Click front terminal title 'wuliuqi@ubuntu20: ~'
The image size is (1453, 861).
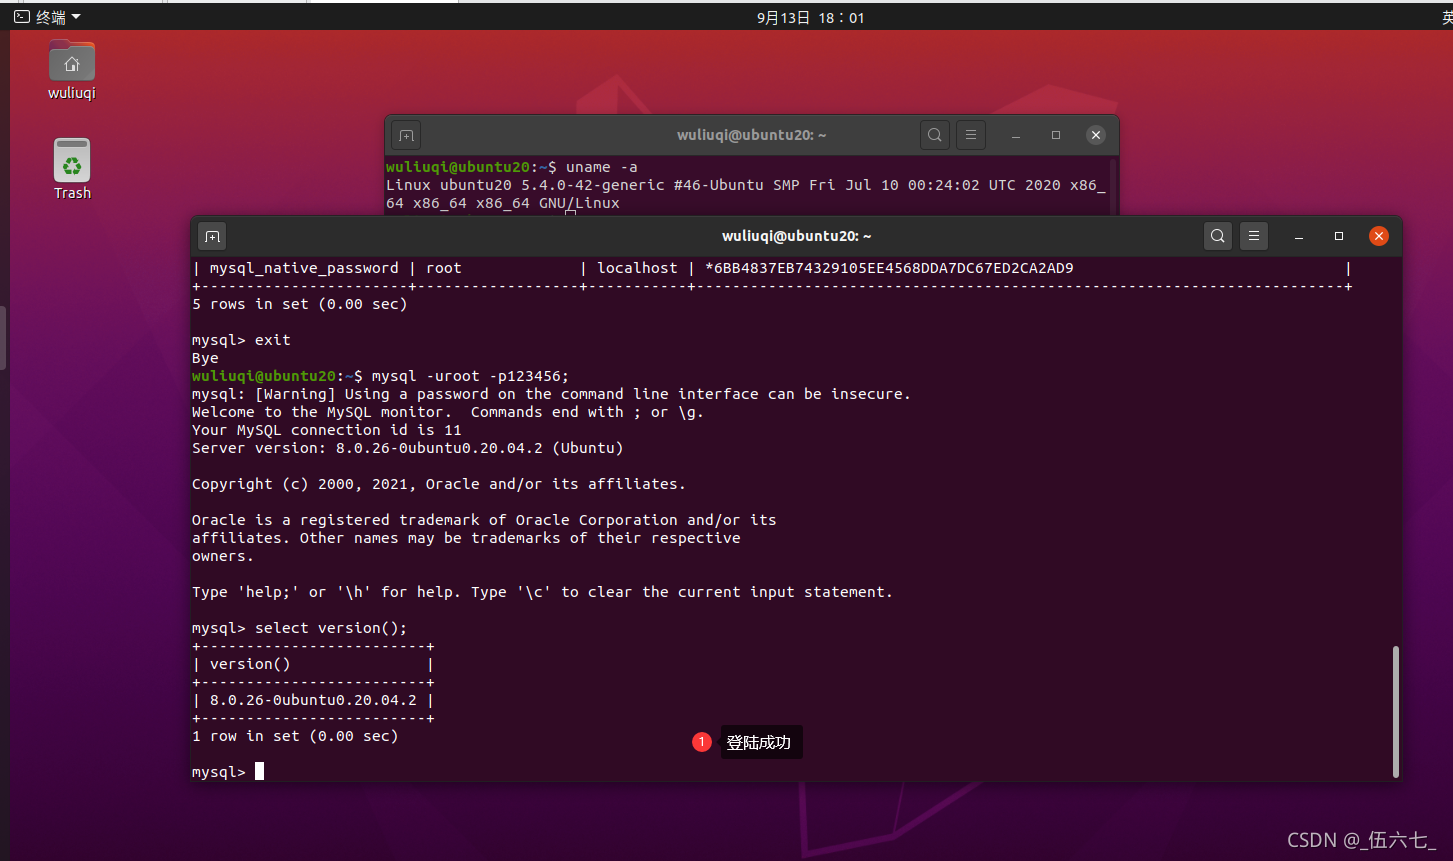click(796, 236)
